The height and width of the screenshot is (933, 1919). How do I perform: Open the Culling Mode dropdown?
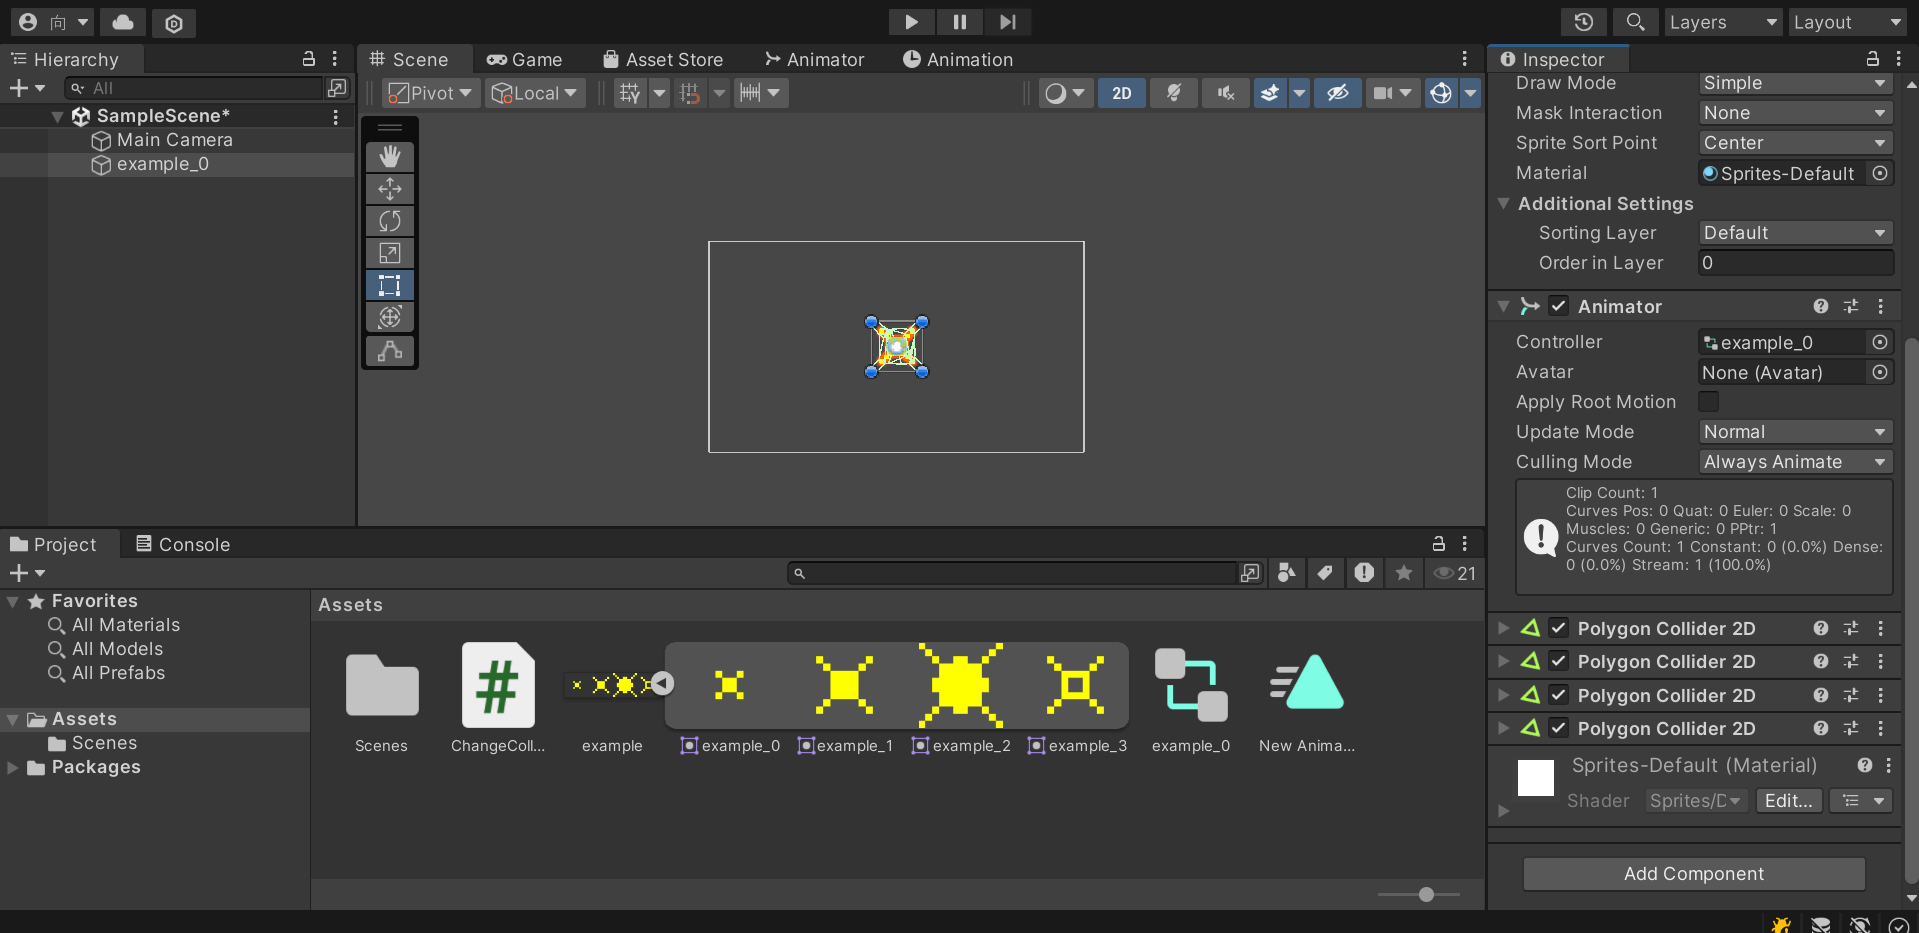pyautogui.click(x=1796, y=462)
